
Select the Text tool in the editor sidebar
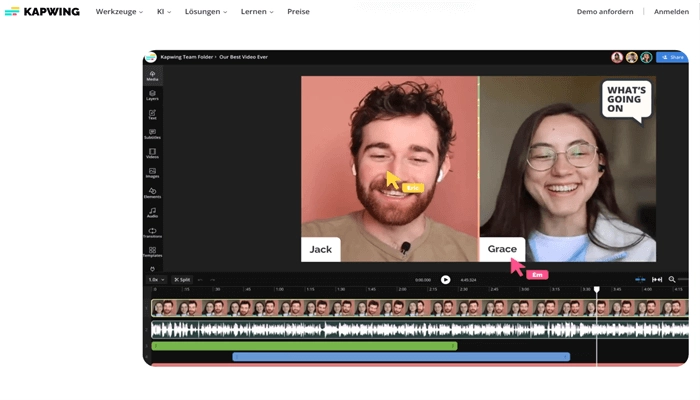tap(152, 115)
